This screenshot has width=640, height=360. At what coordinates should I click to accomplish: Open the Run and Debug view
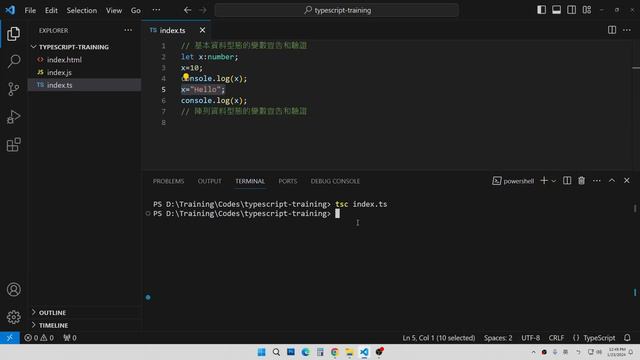(x=13, y=117)
